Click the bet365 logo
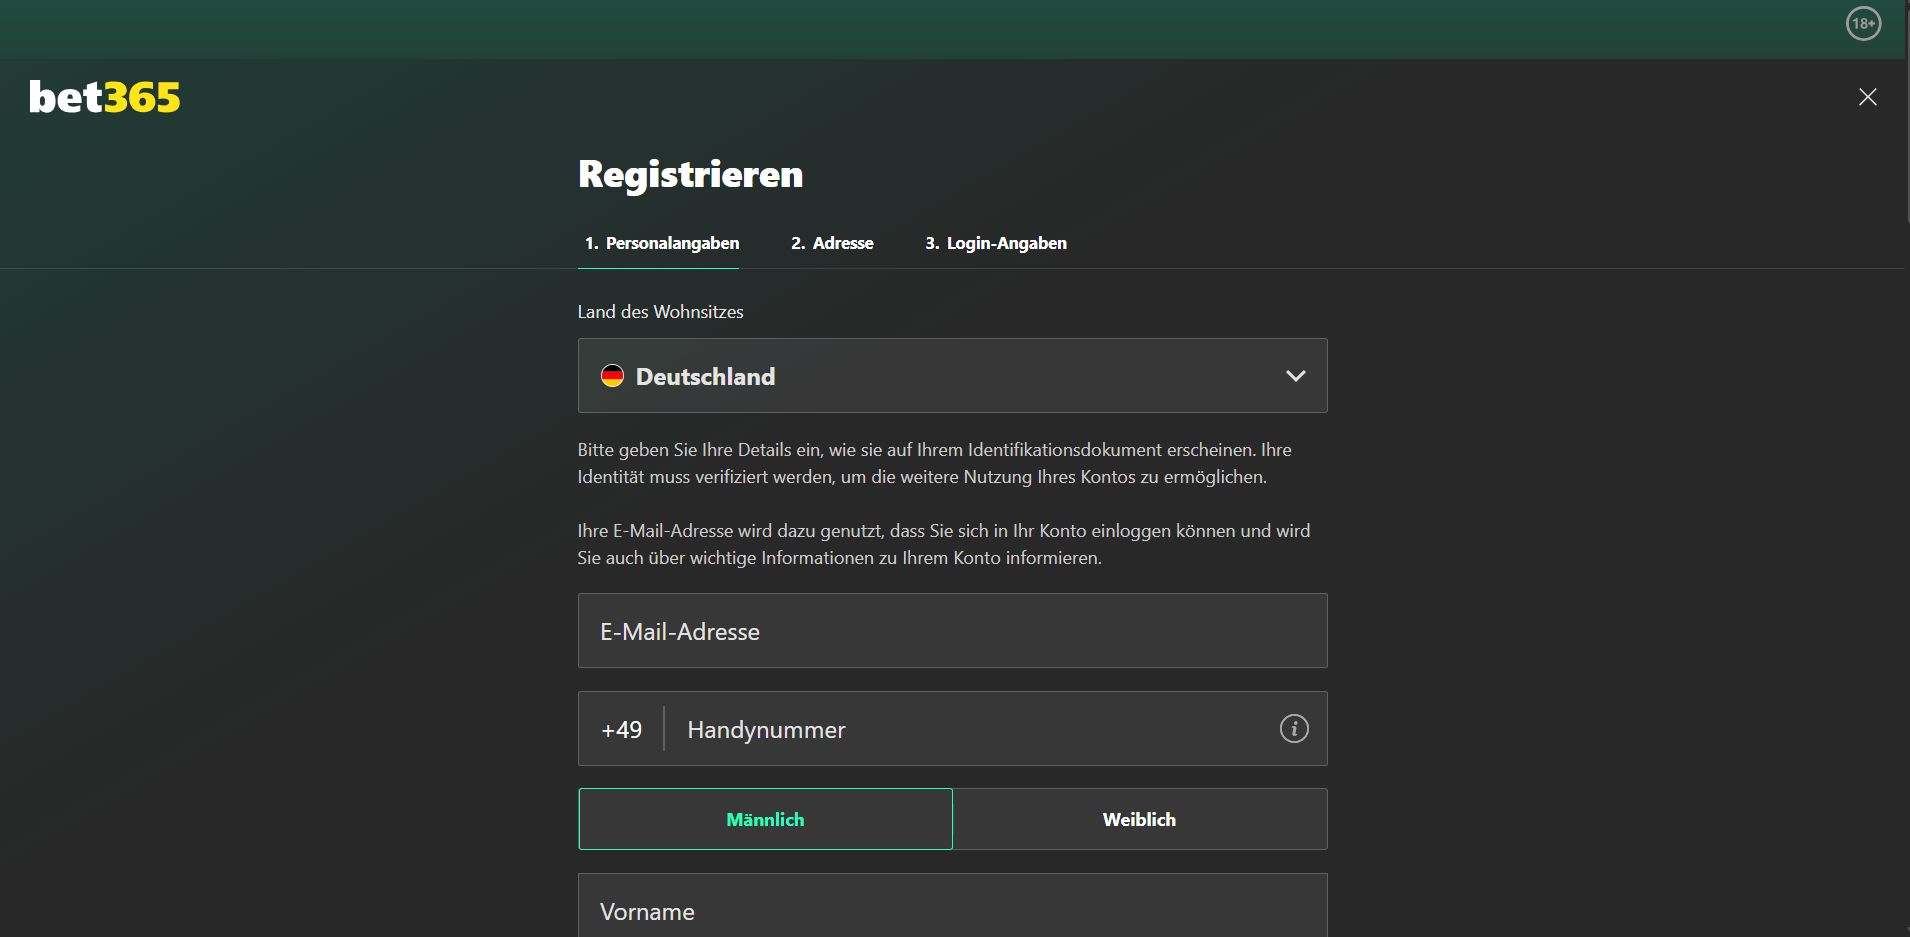 (x=103, y=96)
